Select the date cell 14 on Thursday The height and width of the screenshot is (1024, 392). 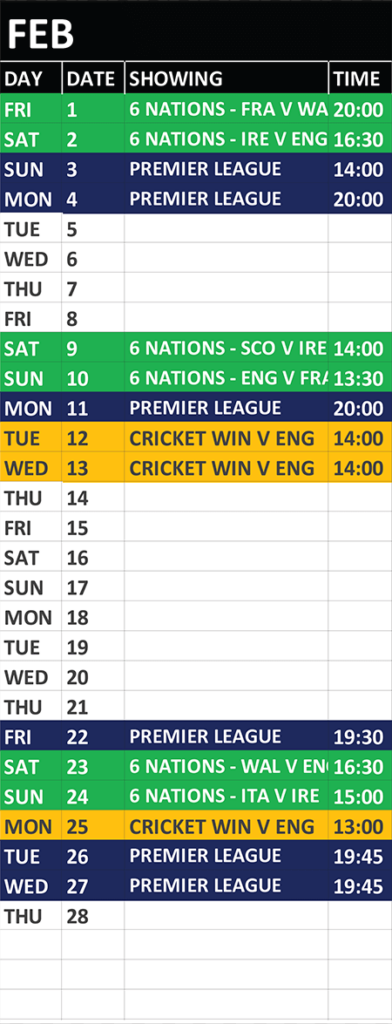point(93,498)
